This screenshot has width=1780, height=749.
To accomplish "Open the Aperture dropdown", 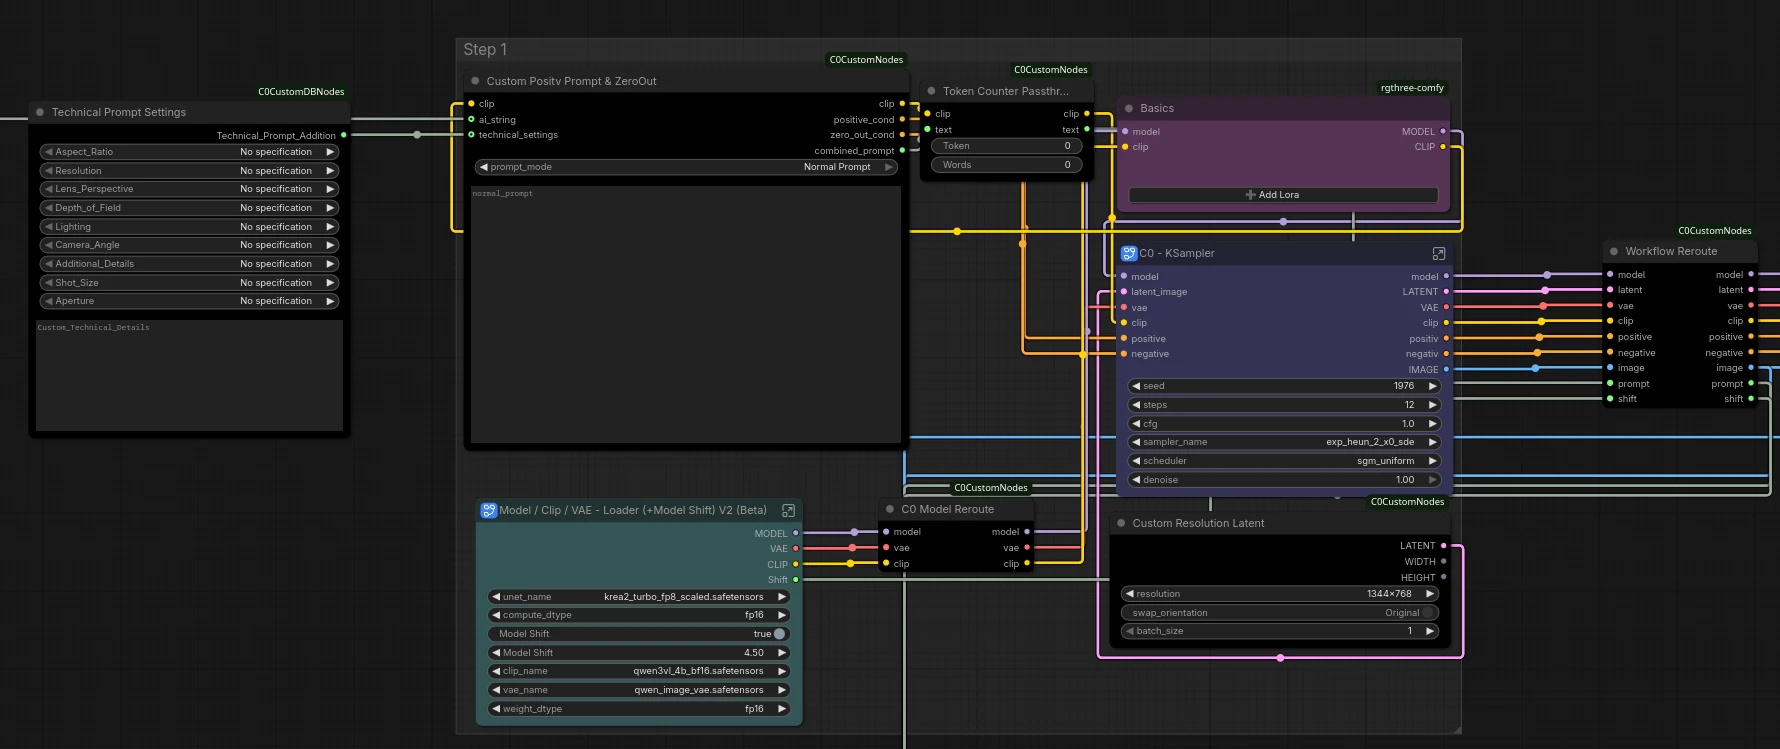I will (x=189, y=301).
